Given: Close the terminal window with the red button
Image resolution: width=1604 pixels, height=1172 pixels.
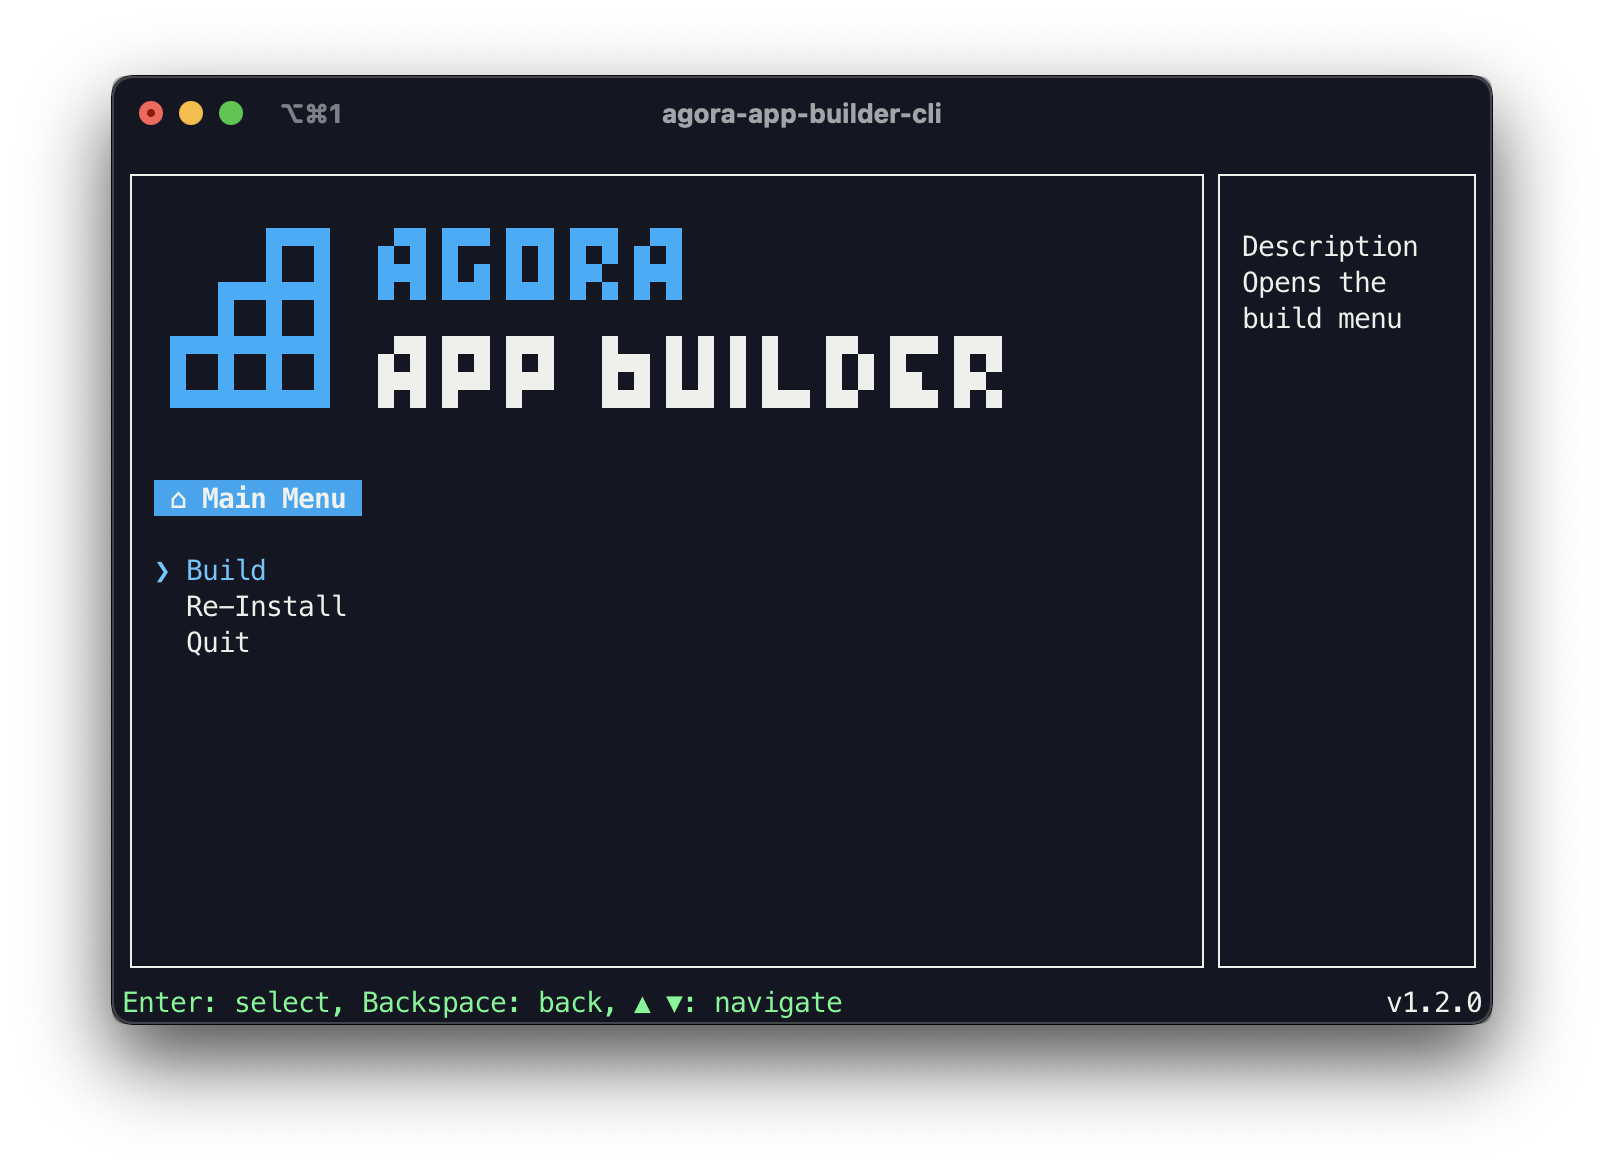Looking at the screenshot, I should tap(151, 114).
